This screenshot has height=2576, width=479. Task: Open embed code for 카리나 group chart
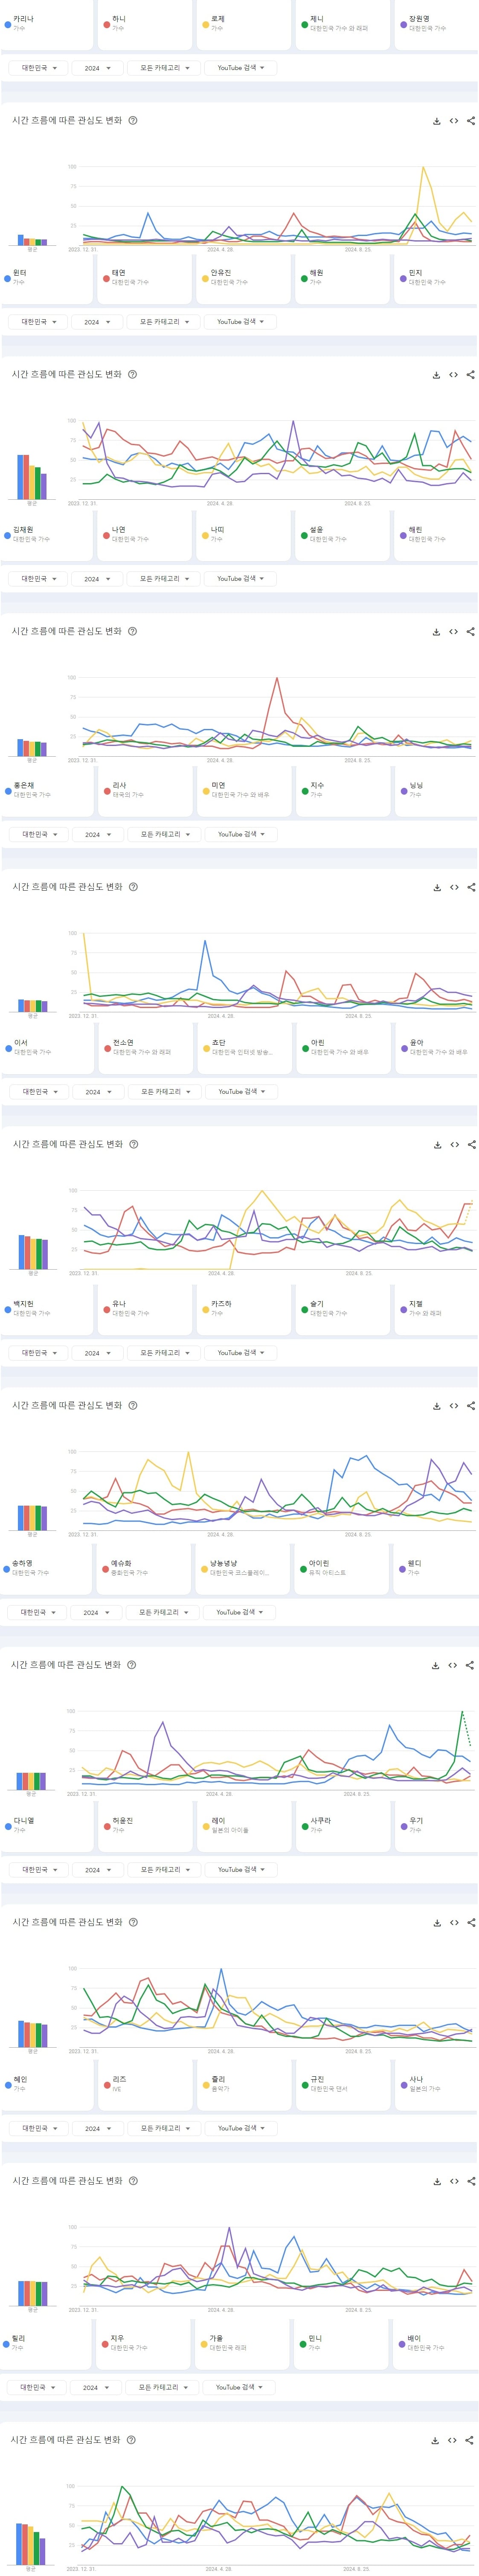tap(453, 121)
